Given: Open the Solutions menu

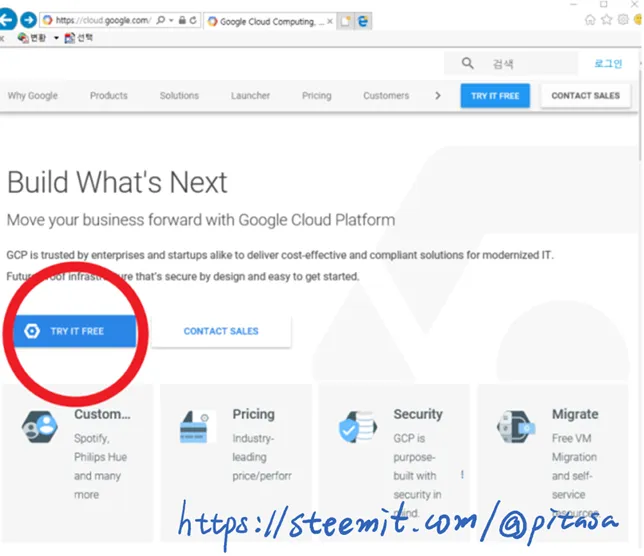Looking at the screenshot, I should point(179,96).
